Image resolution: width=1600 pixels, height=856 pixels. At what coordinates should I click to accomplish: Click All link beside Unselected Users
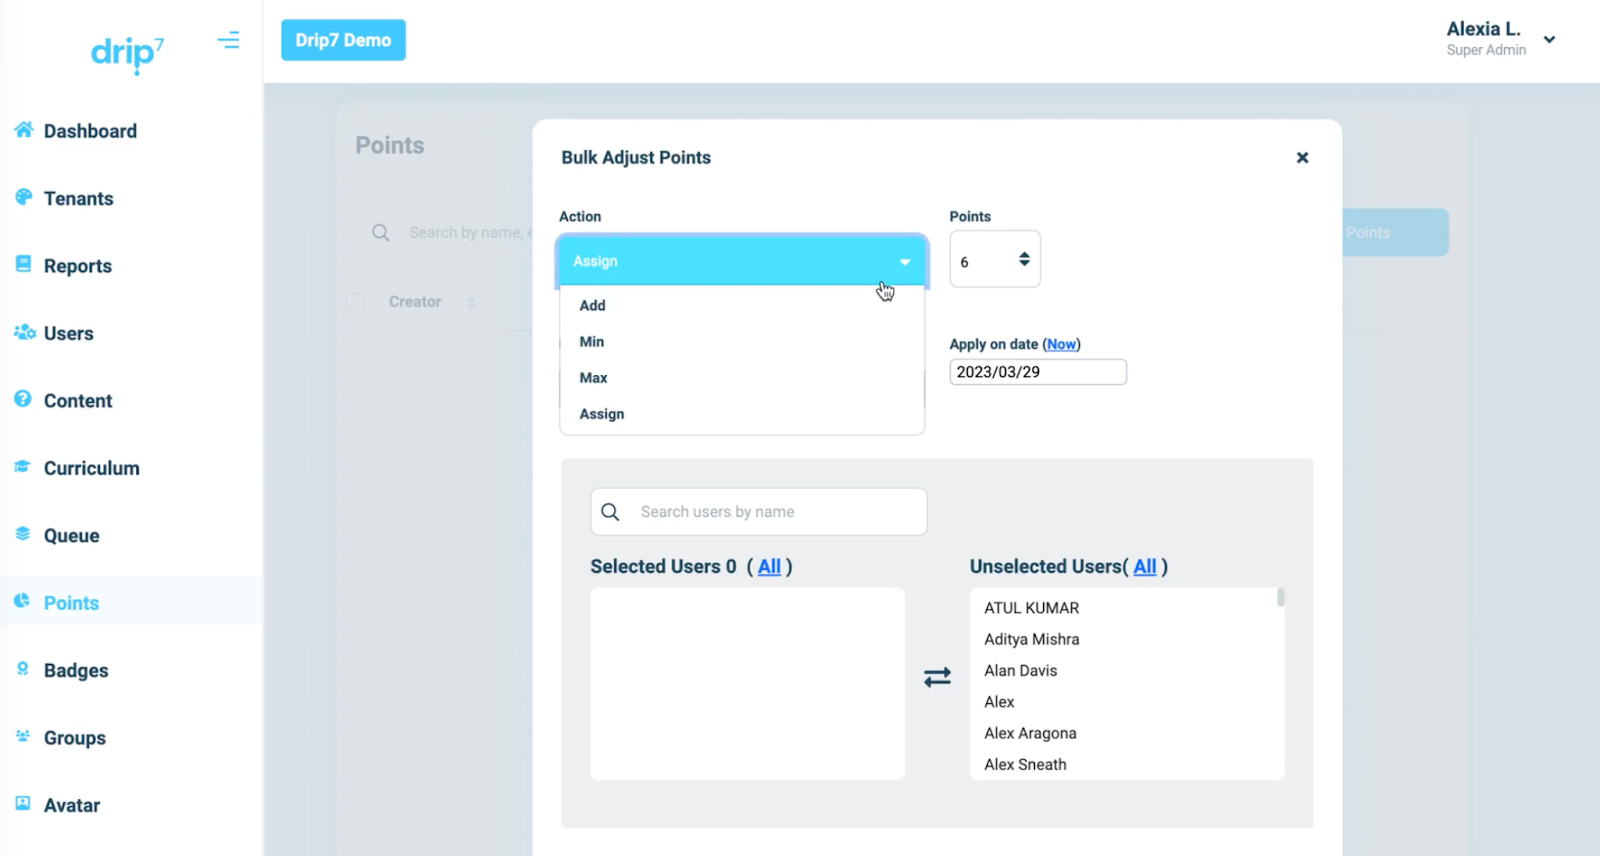(x=1144, y=567)
